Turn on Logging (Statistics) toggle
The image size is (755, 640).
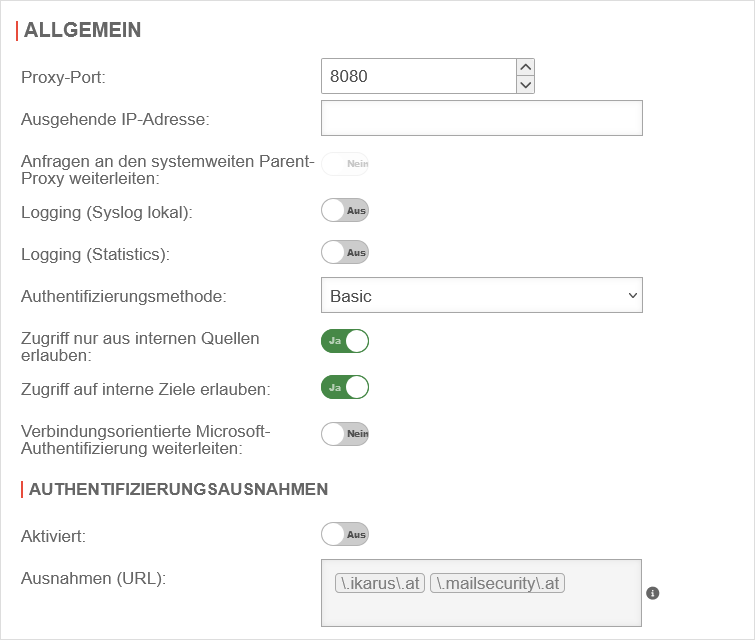click(345, 253)
